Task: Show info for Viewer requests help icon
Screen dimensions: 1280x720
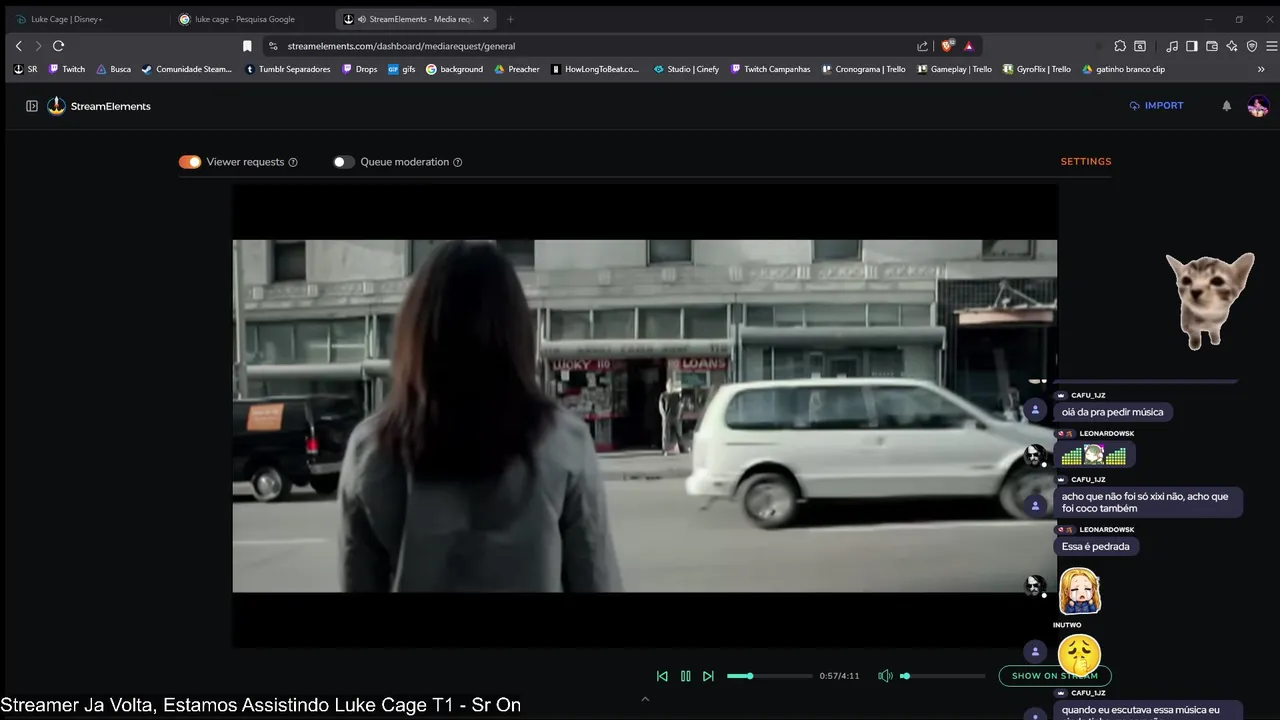Action: [x=293, y=162]
